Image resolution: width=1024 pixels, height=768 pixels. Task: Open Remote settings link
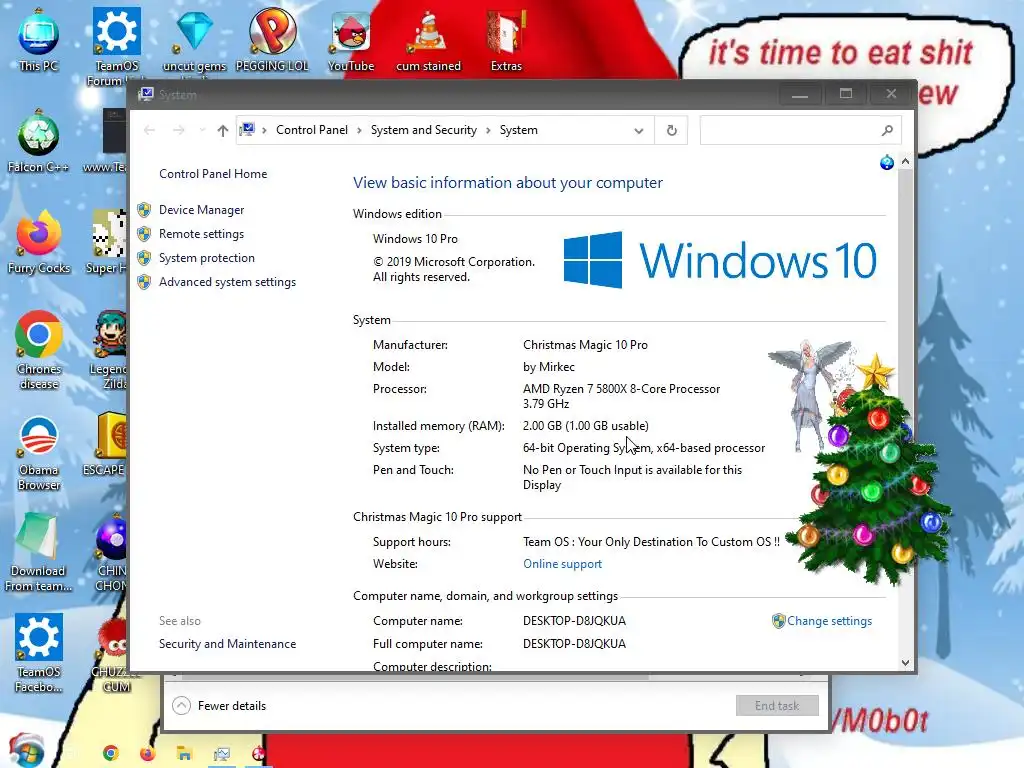click(x=201, y=234)
